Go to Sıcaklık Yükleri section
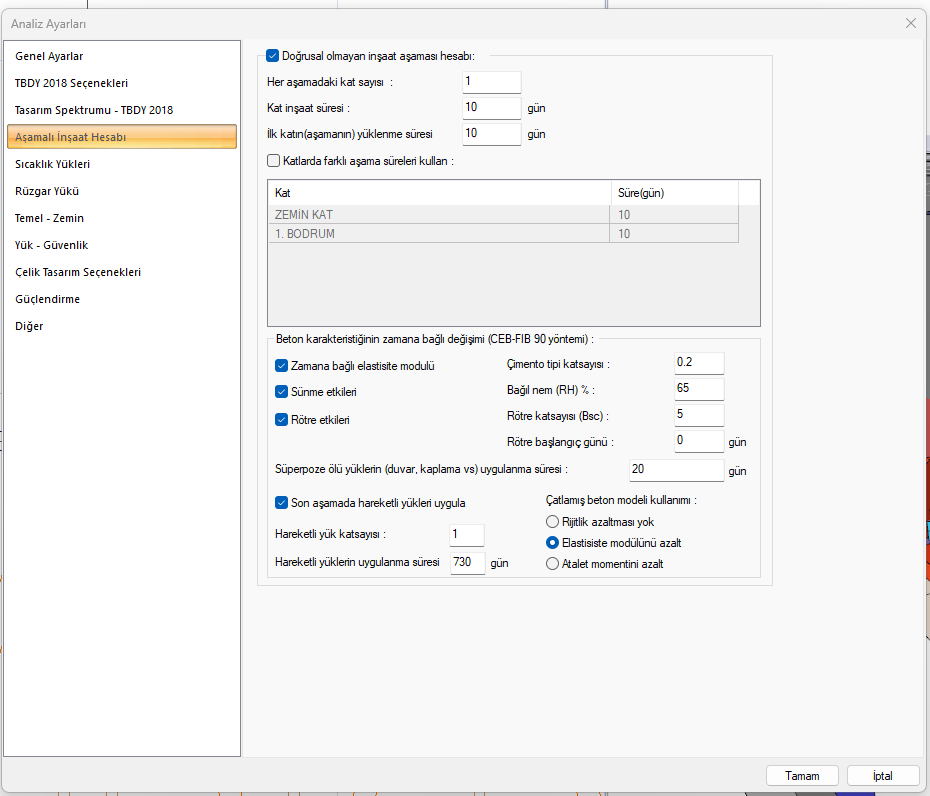Viewport: 930px width, 796px height. coord(53,164)
